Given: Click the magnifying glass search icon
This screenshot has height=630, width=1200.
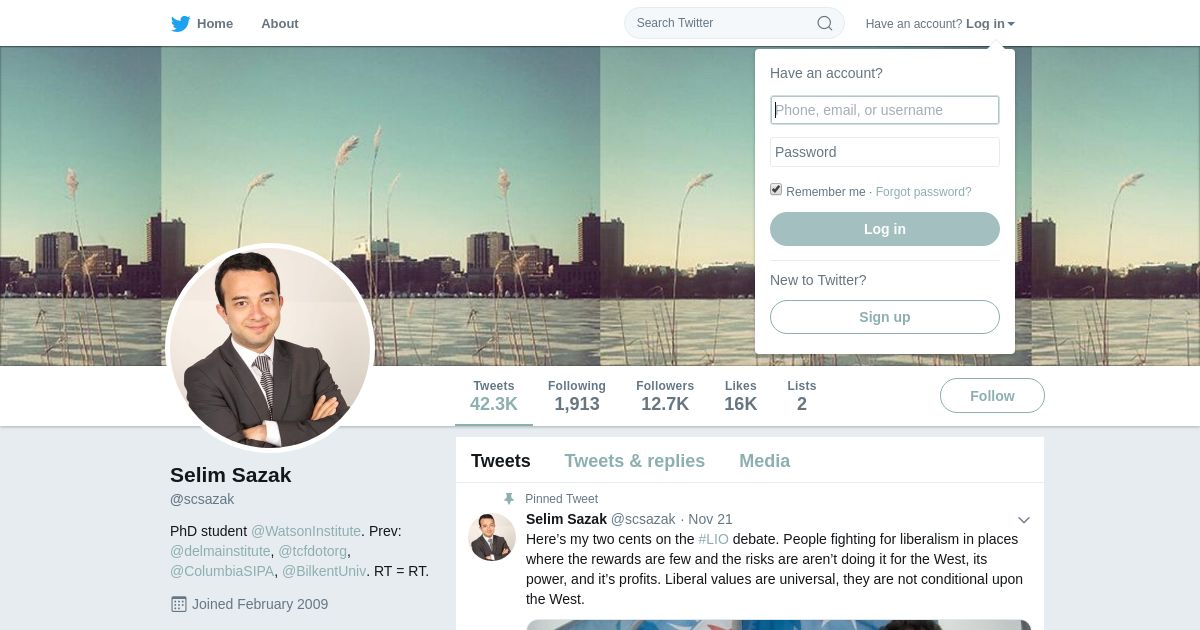Looking at the screenshot, I should click(825, 23).
